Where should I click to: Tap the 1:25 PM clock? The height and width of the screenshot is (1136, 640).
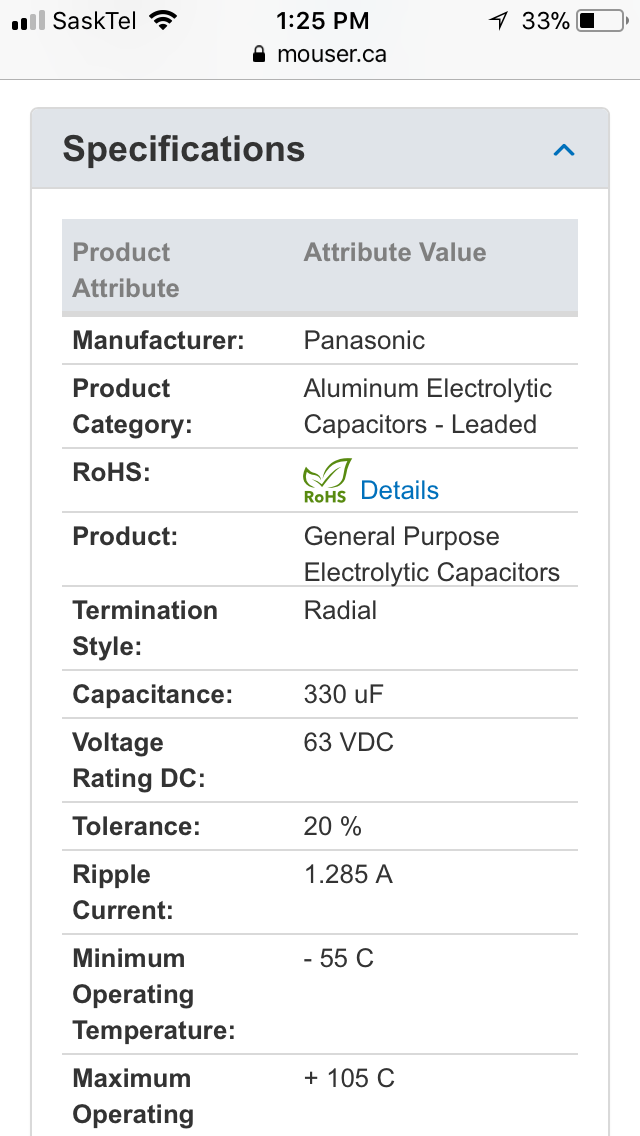click(322, 21)
